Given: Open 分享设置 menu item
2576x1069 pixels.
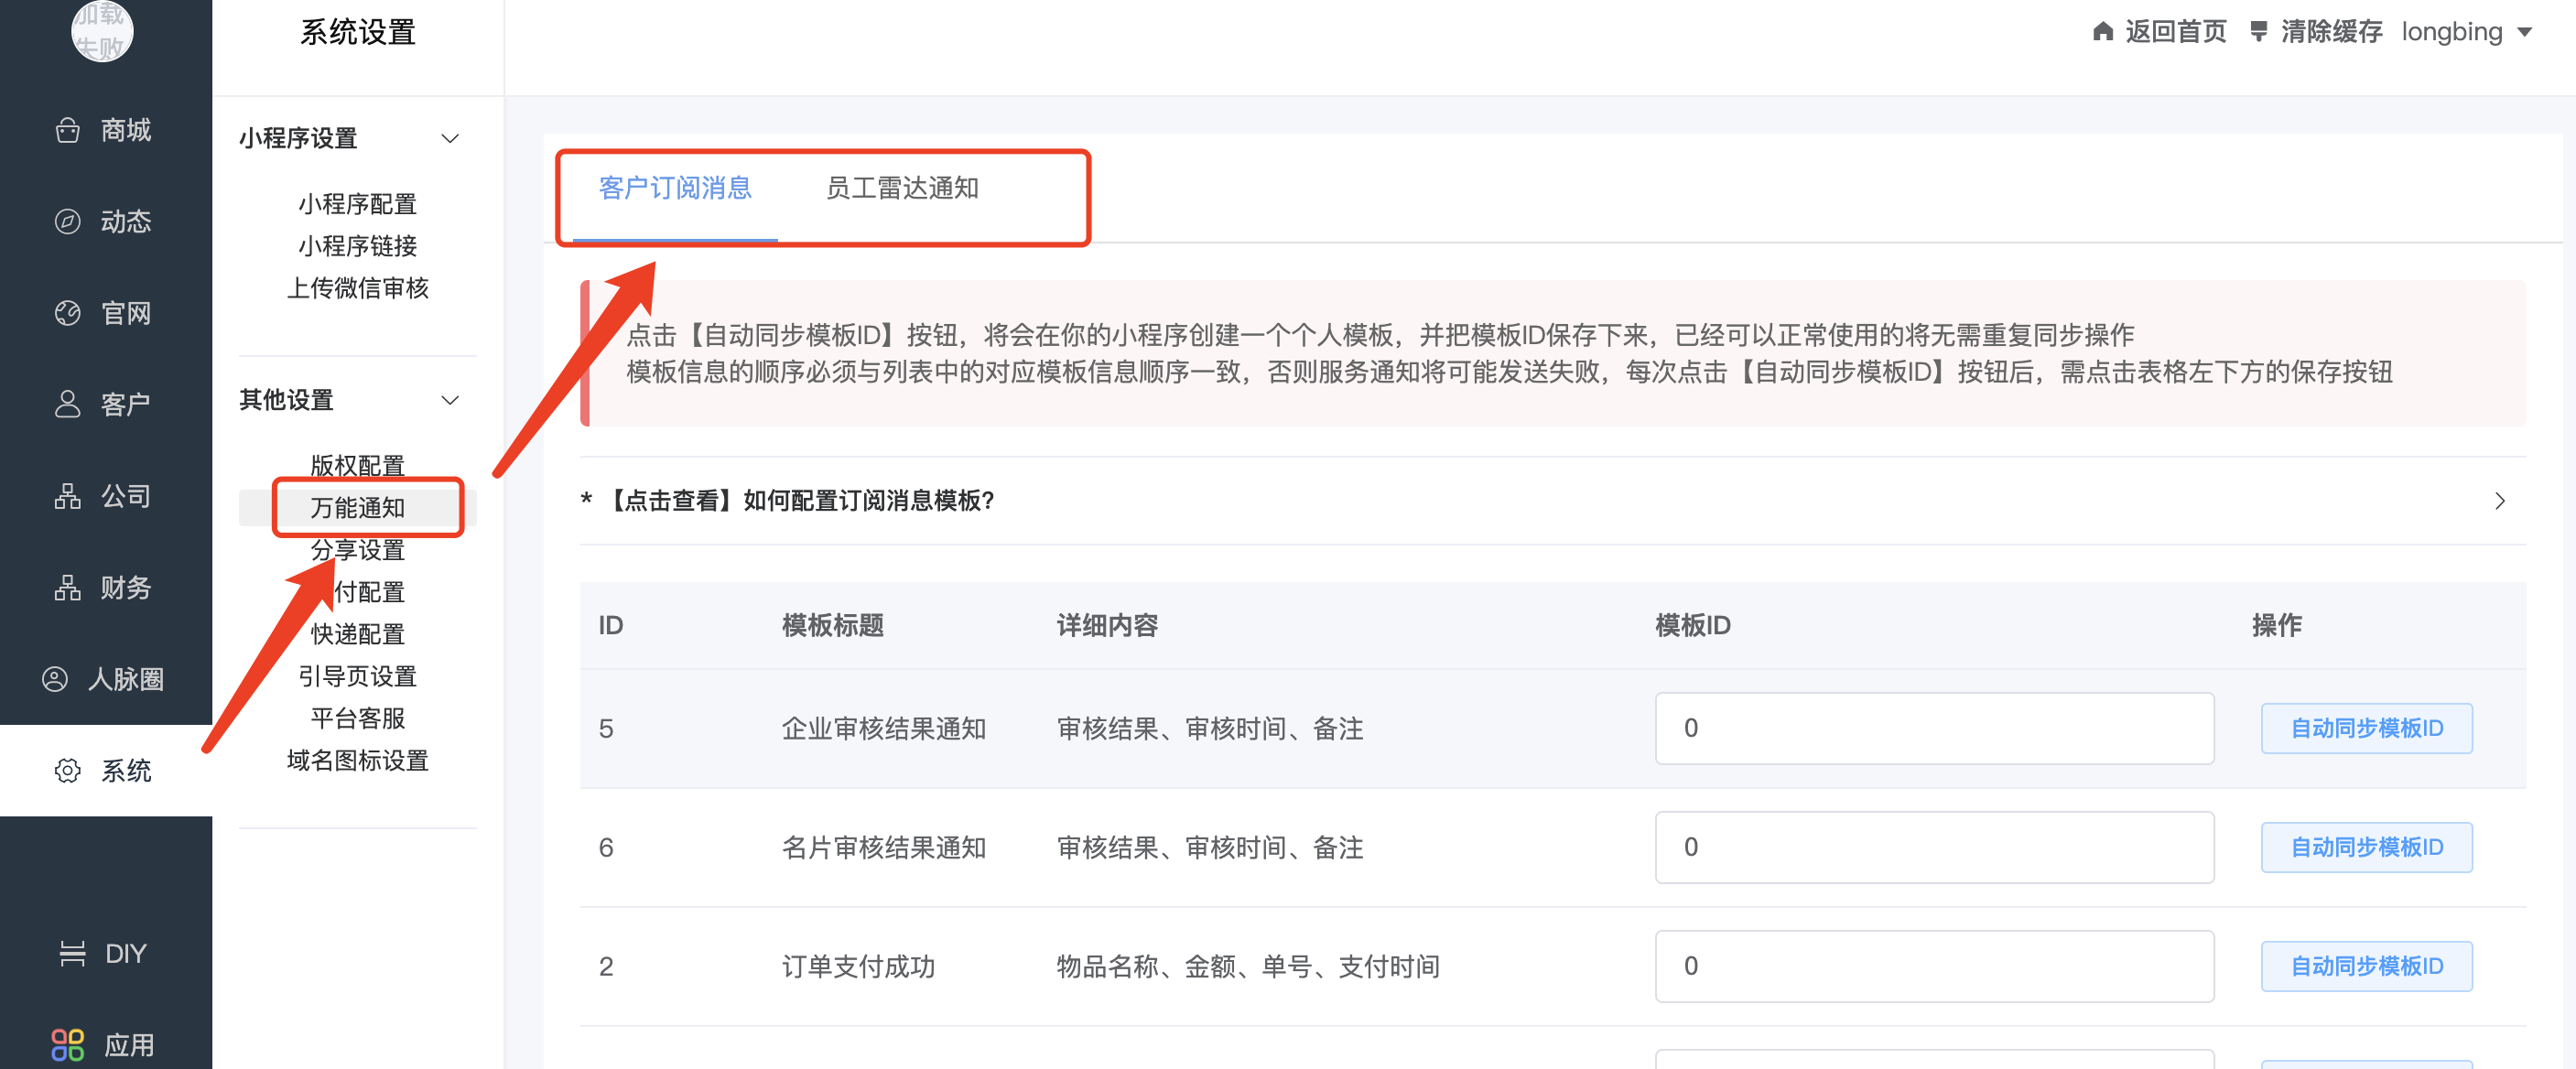Looking at the screenshot, I should click(357, 550).
